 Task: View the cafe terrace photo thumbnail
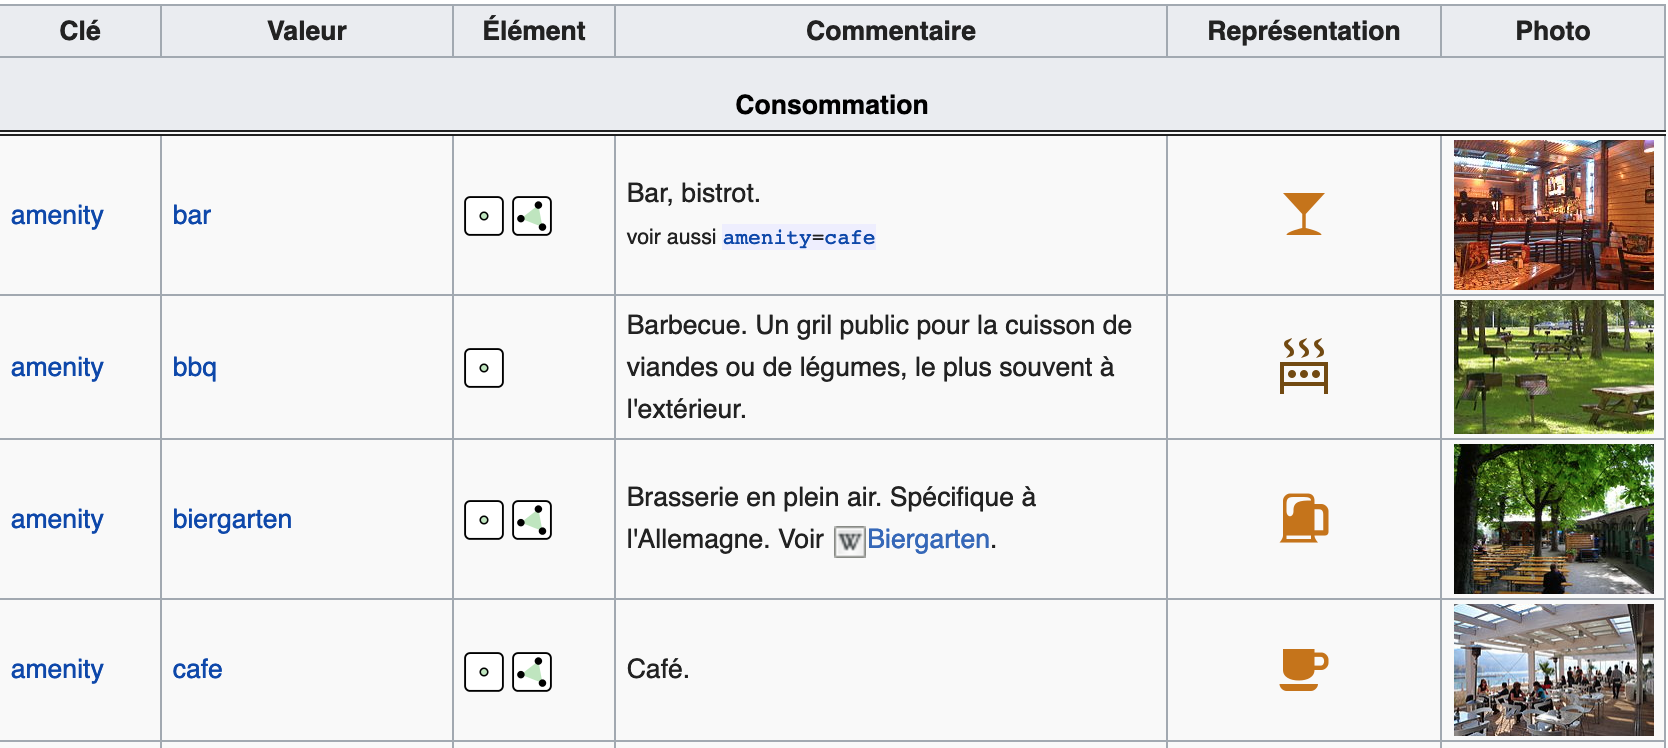click(1553, 669)
